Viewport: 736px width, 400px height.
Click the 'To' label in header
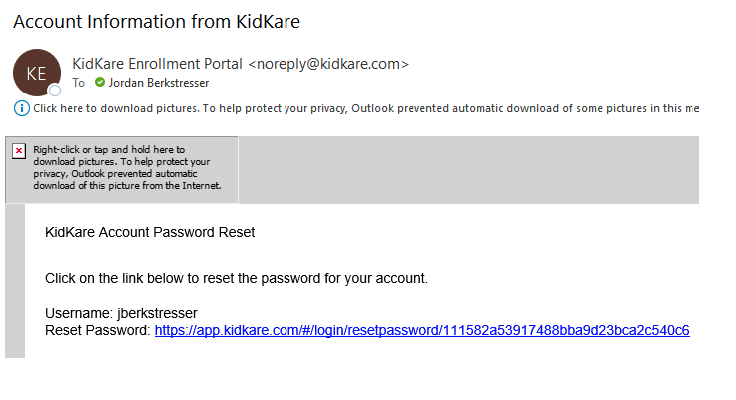[x=78, y=83]
